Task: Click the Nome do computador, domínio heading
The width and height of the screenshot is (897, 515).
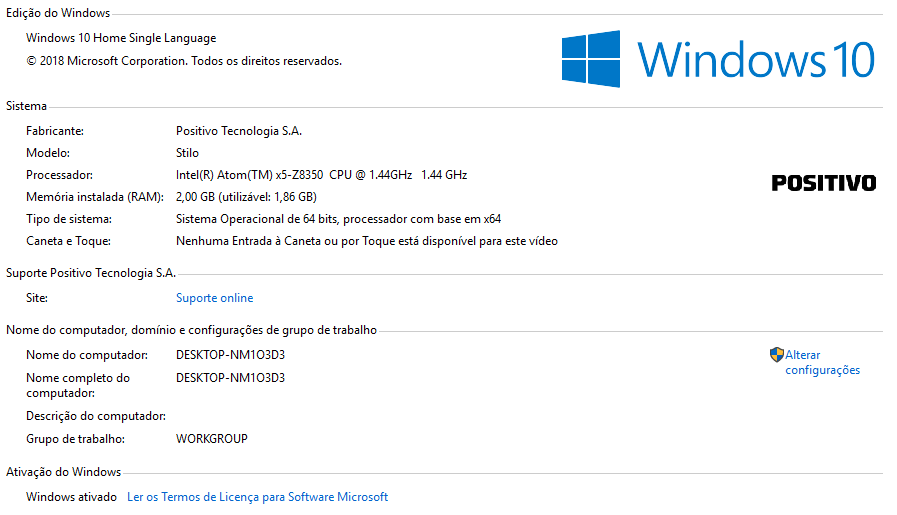Action: point(192,330)
